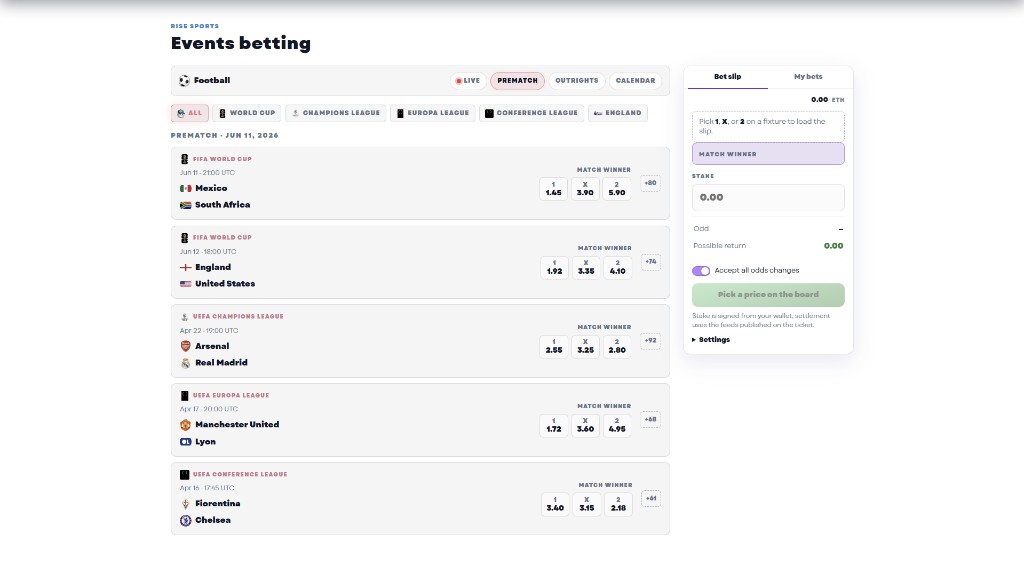Click the South Africa flag icon
This screenshot has width=1024, height=565.
pos(185,205)
